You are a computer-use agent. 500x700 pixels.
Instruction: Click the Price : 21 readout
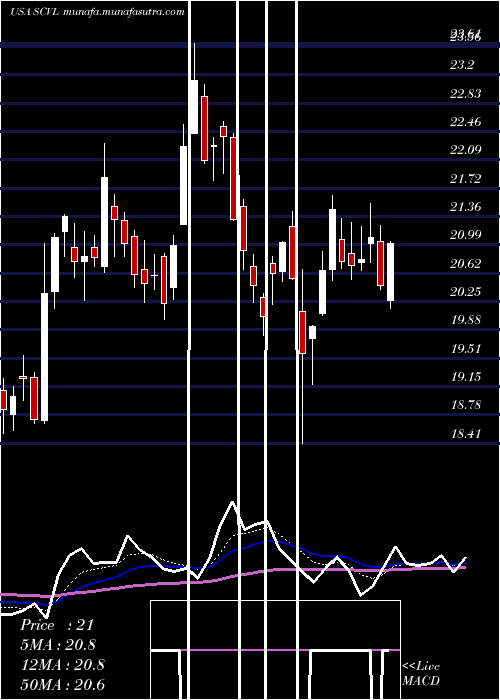[57, 625]
